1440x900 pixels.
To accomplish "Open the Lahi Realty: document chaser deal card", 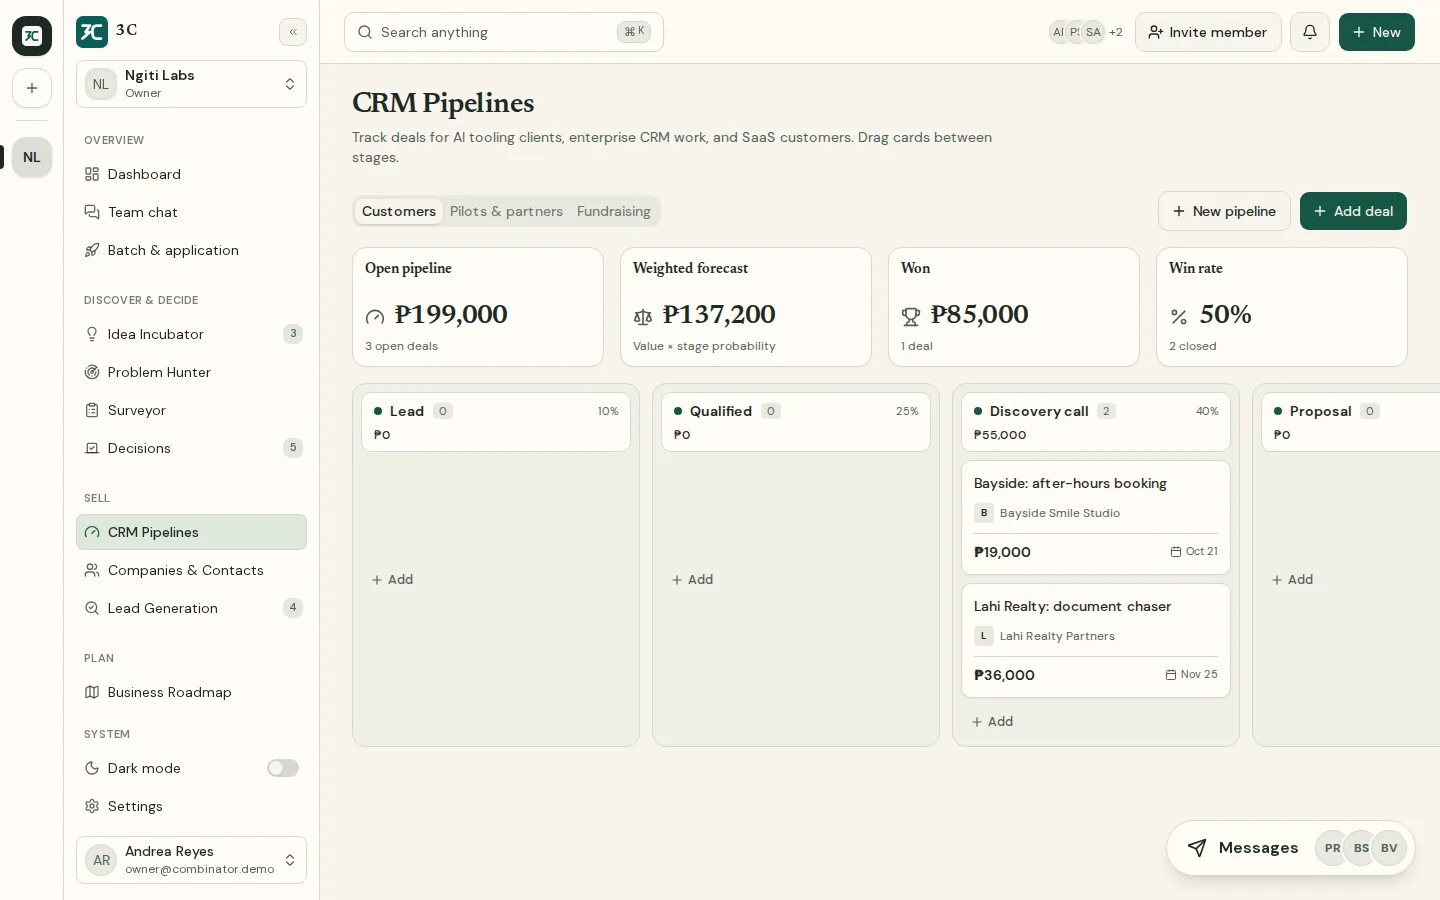I will coord(1096,640).
